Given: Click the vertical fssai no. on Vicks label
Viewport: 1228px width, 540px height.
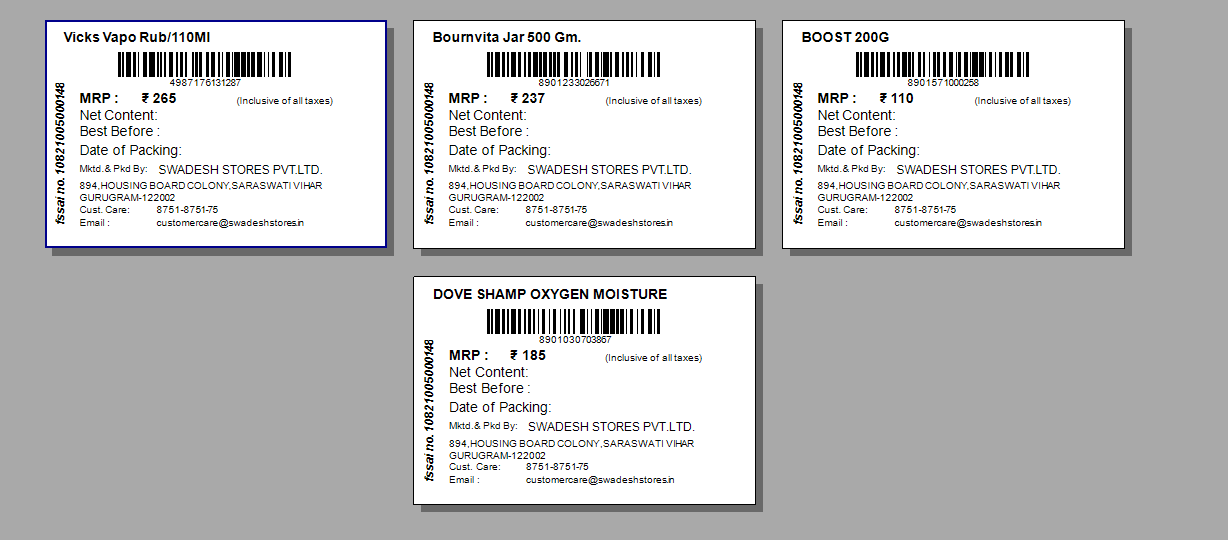Looking at the screenshot, I should [x=60, y=153].
